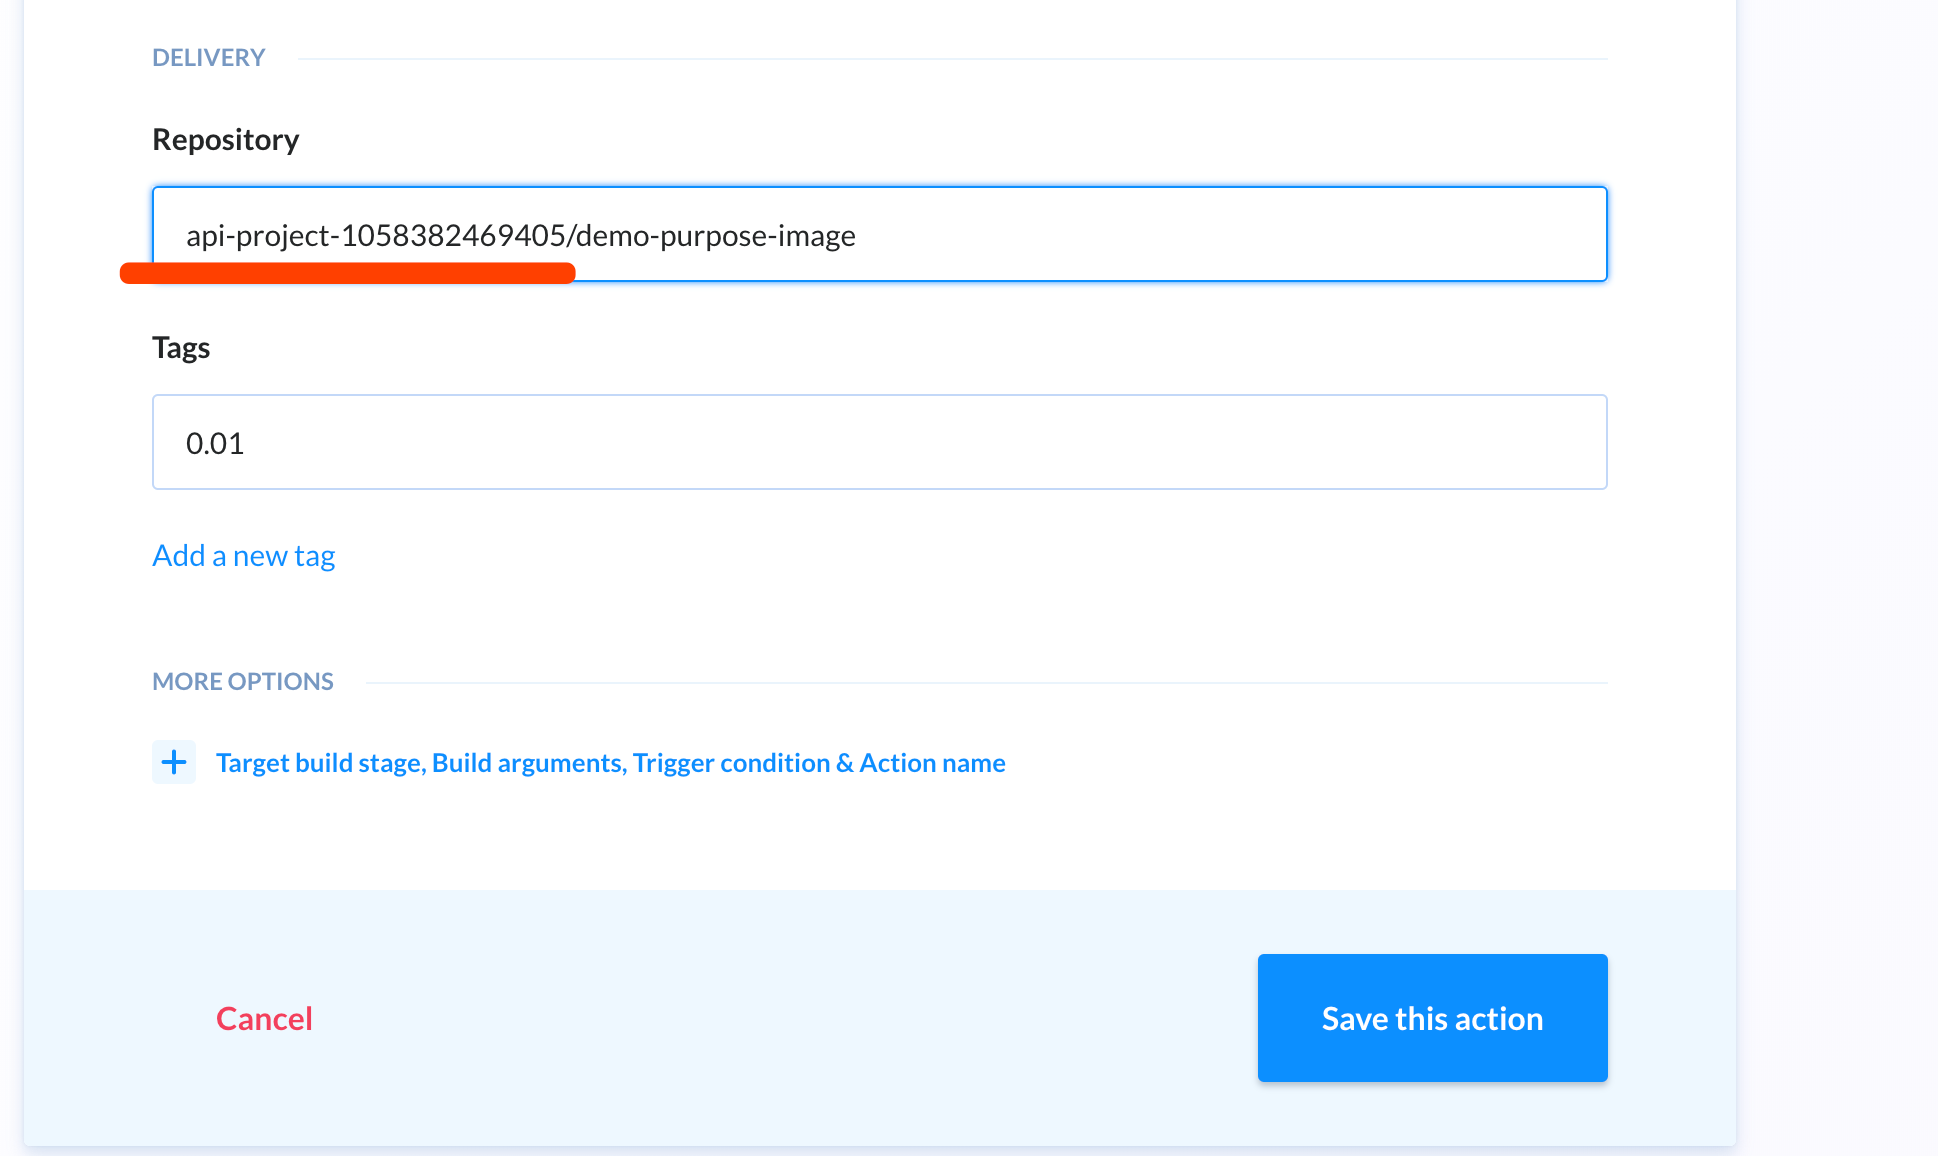The height and width of the screenshot is (1156, 1938).
Task: Select the MORE OPTIONS section heading
Action: click(x=242, y=681)
